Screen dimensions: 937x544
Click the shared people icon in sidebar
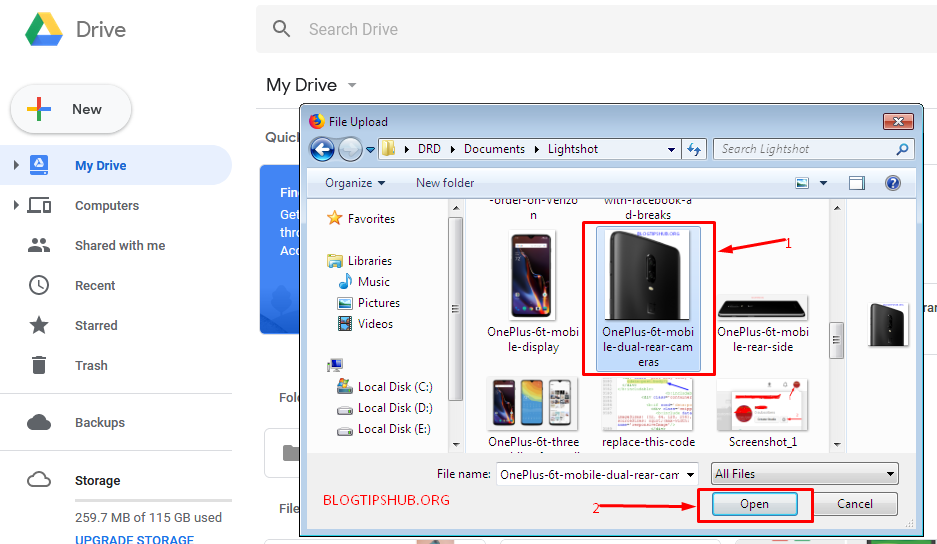point(39,245)
